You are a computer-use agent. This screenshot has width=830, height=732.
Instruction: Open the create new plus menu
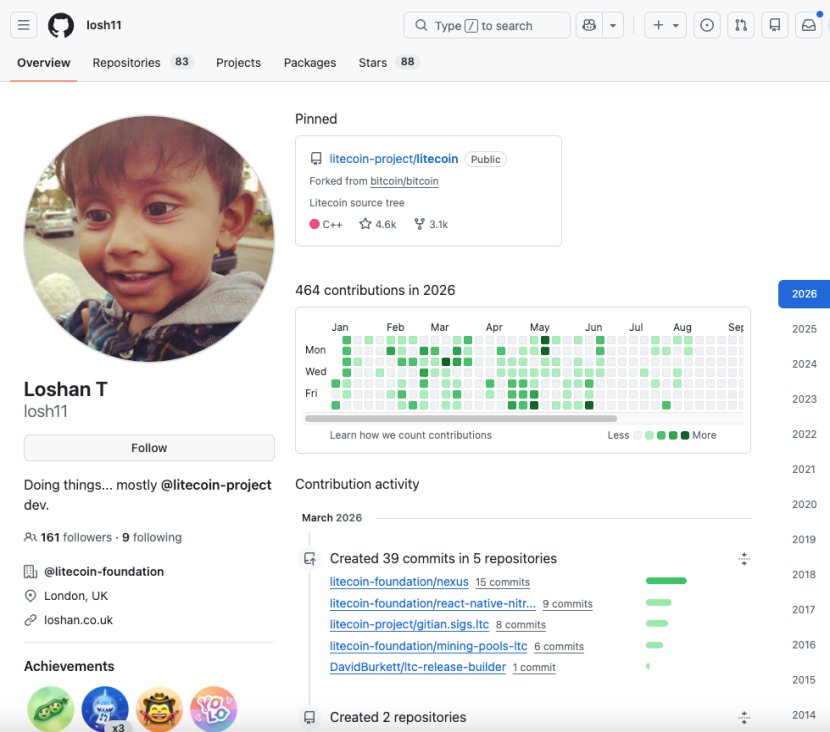665,25
